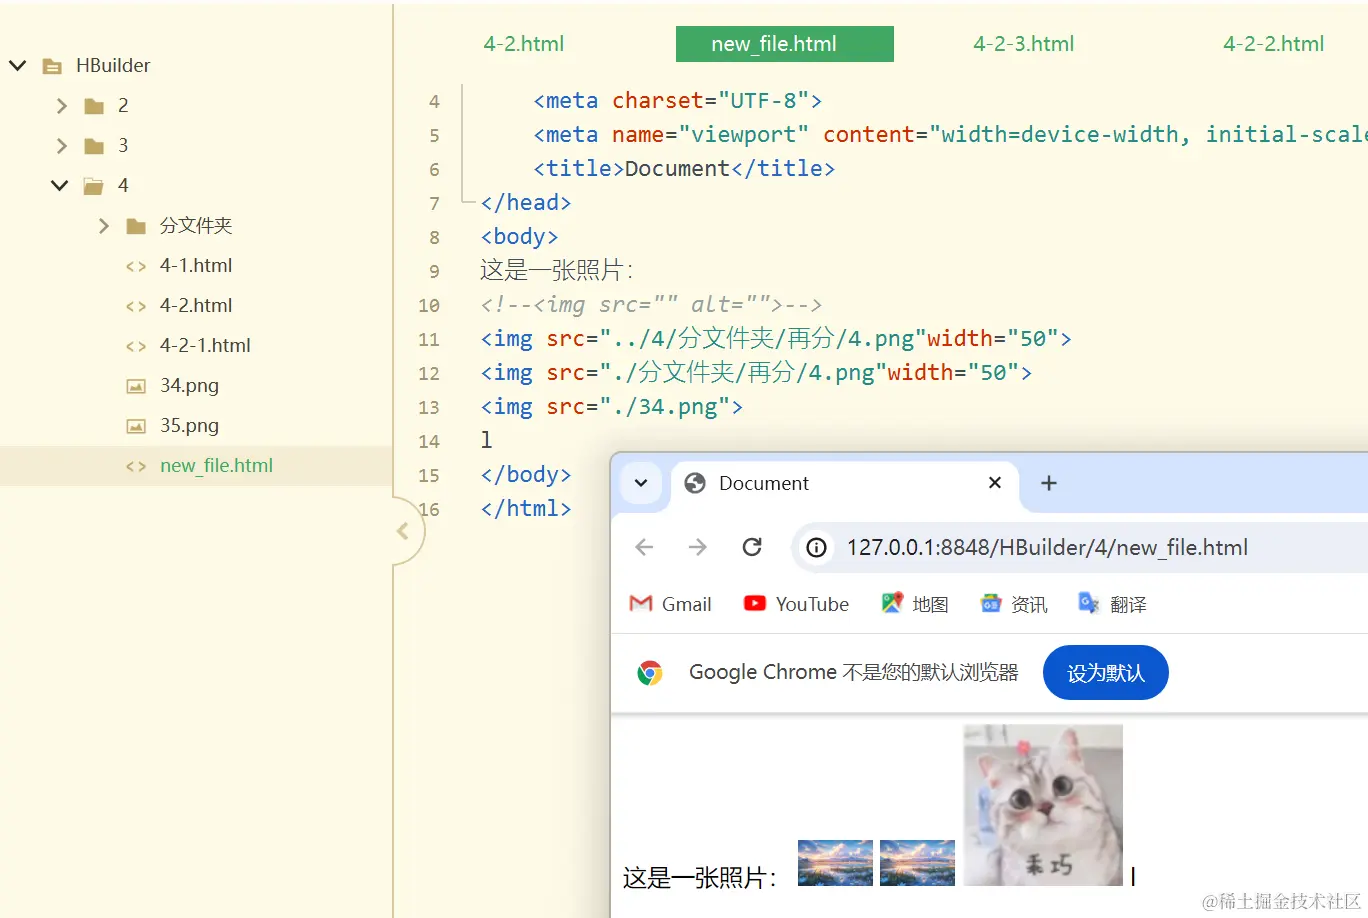This screenshot has height=918, width=1368.
Task: Click the image file icon beside 34.png
Action: click(x=136, y=386)
